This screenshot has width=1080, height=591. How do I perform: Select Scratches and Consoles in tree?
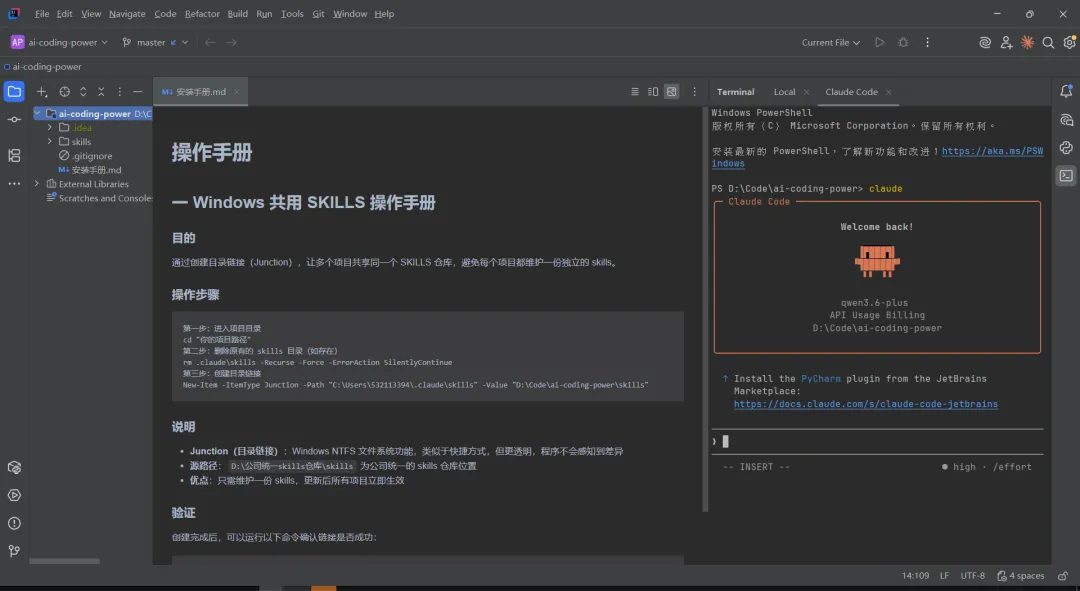[98, 198]
